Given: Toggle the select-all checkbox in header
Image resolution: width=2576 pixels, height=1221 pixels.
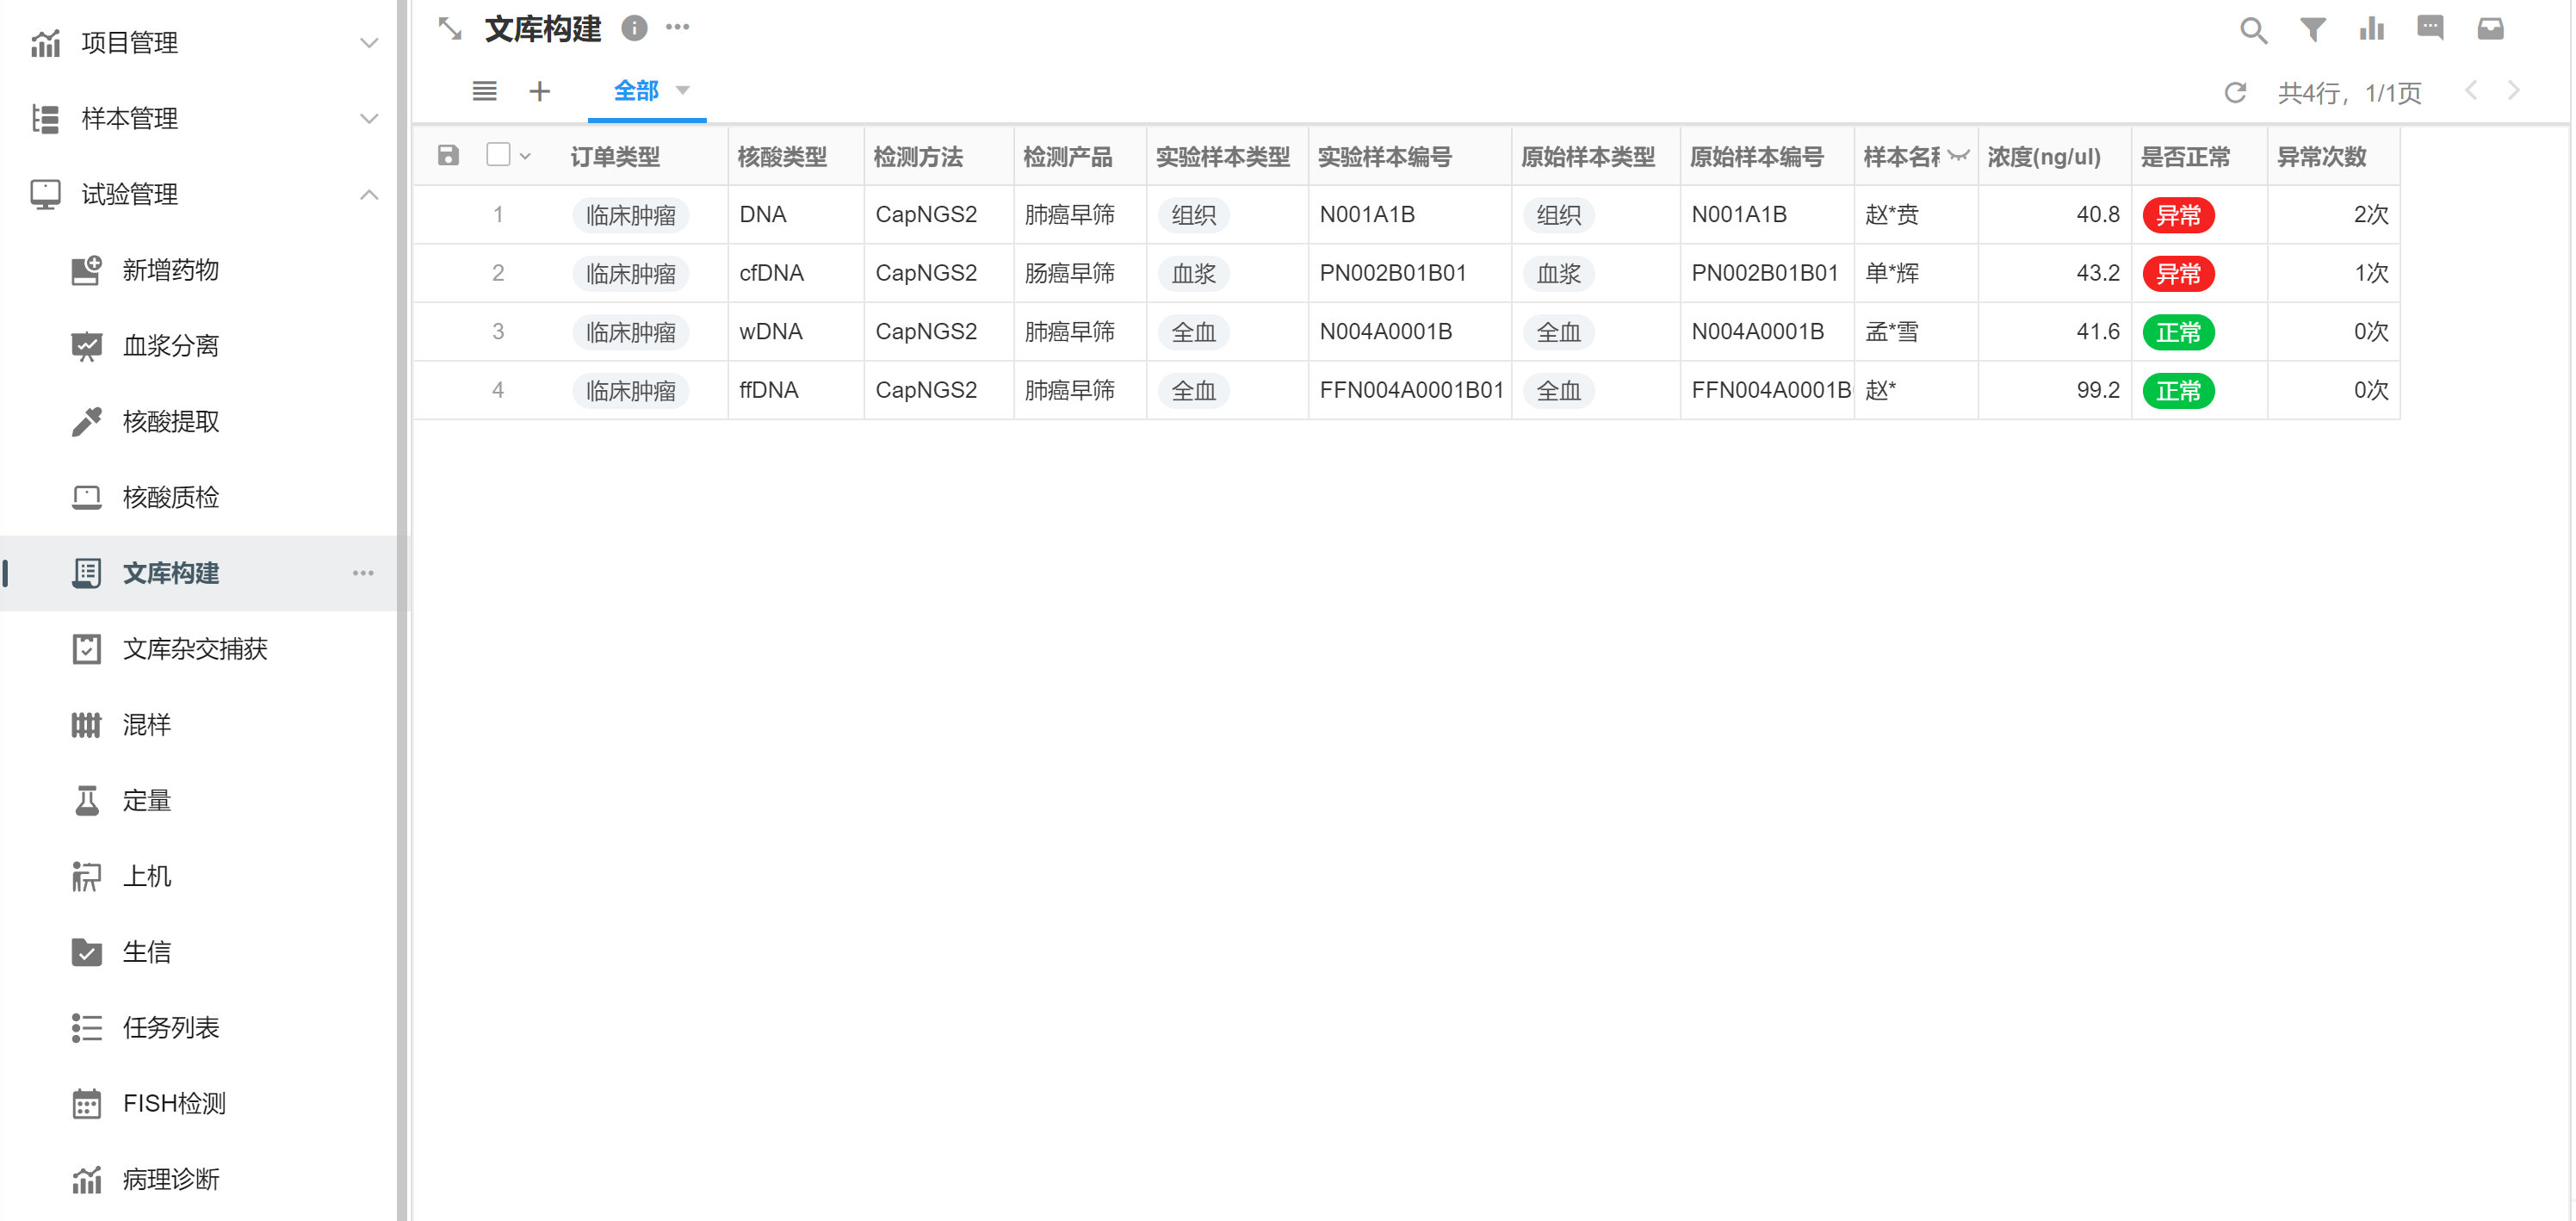Looking at the screenshot, I should click(498, 155).
